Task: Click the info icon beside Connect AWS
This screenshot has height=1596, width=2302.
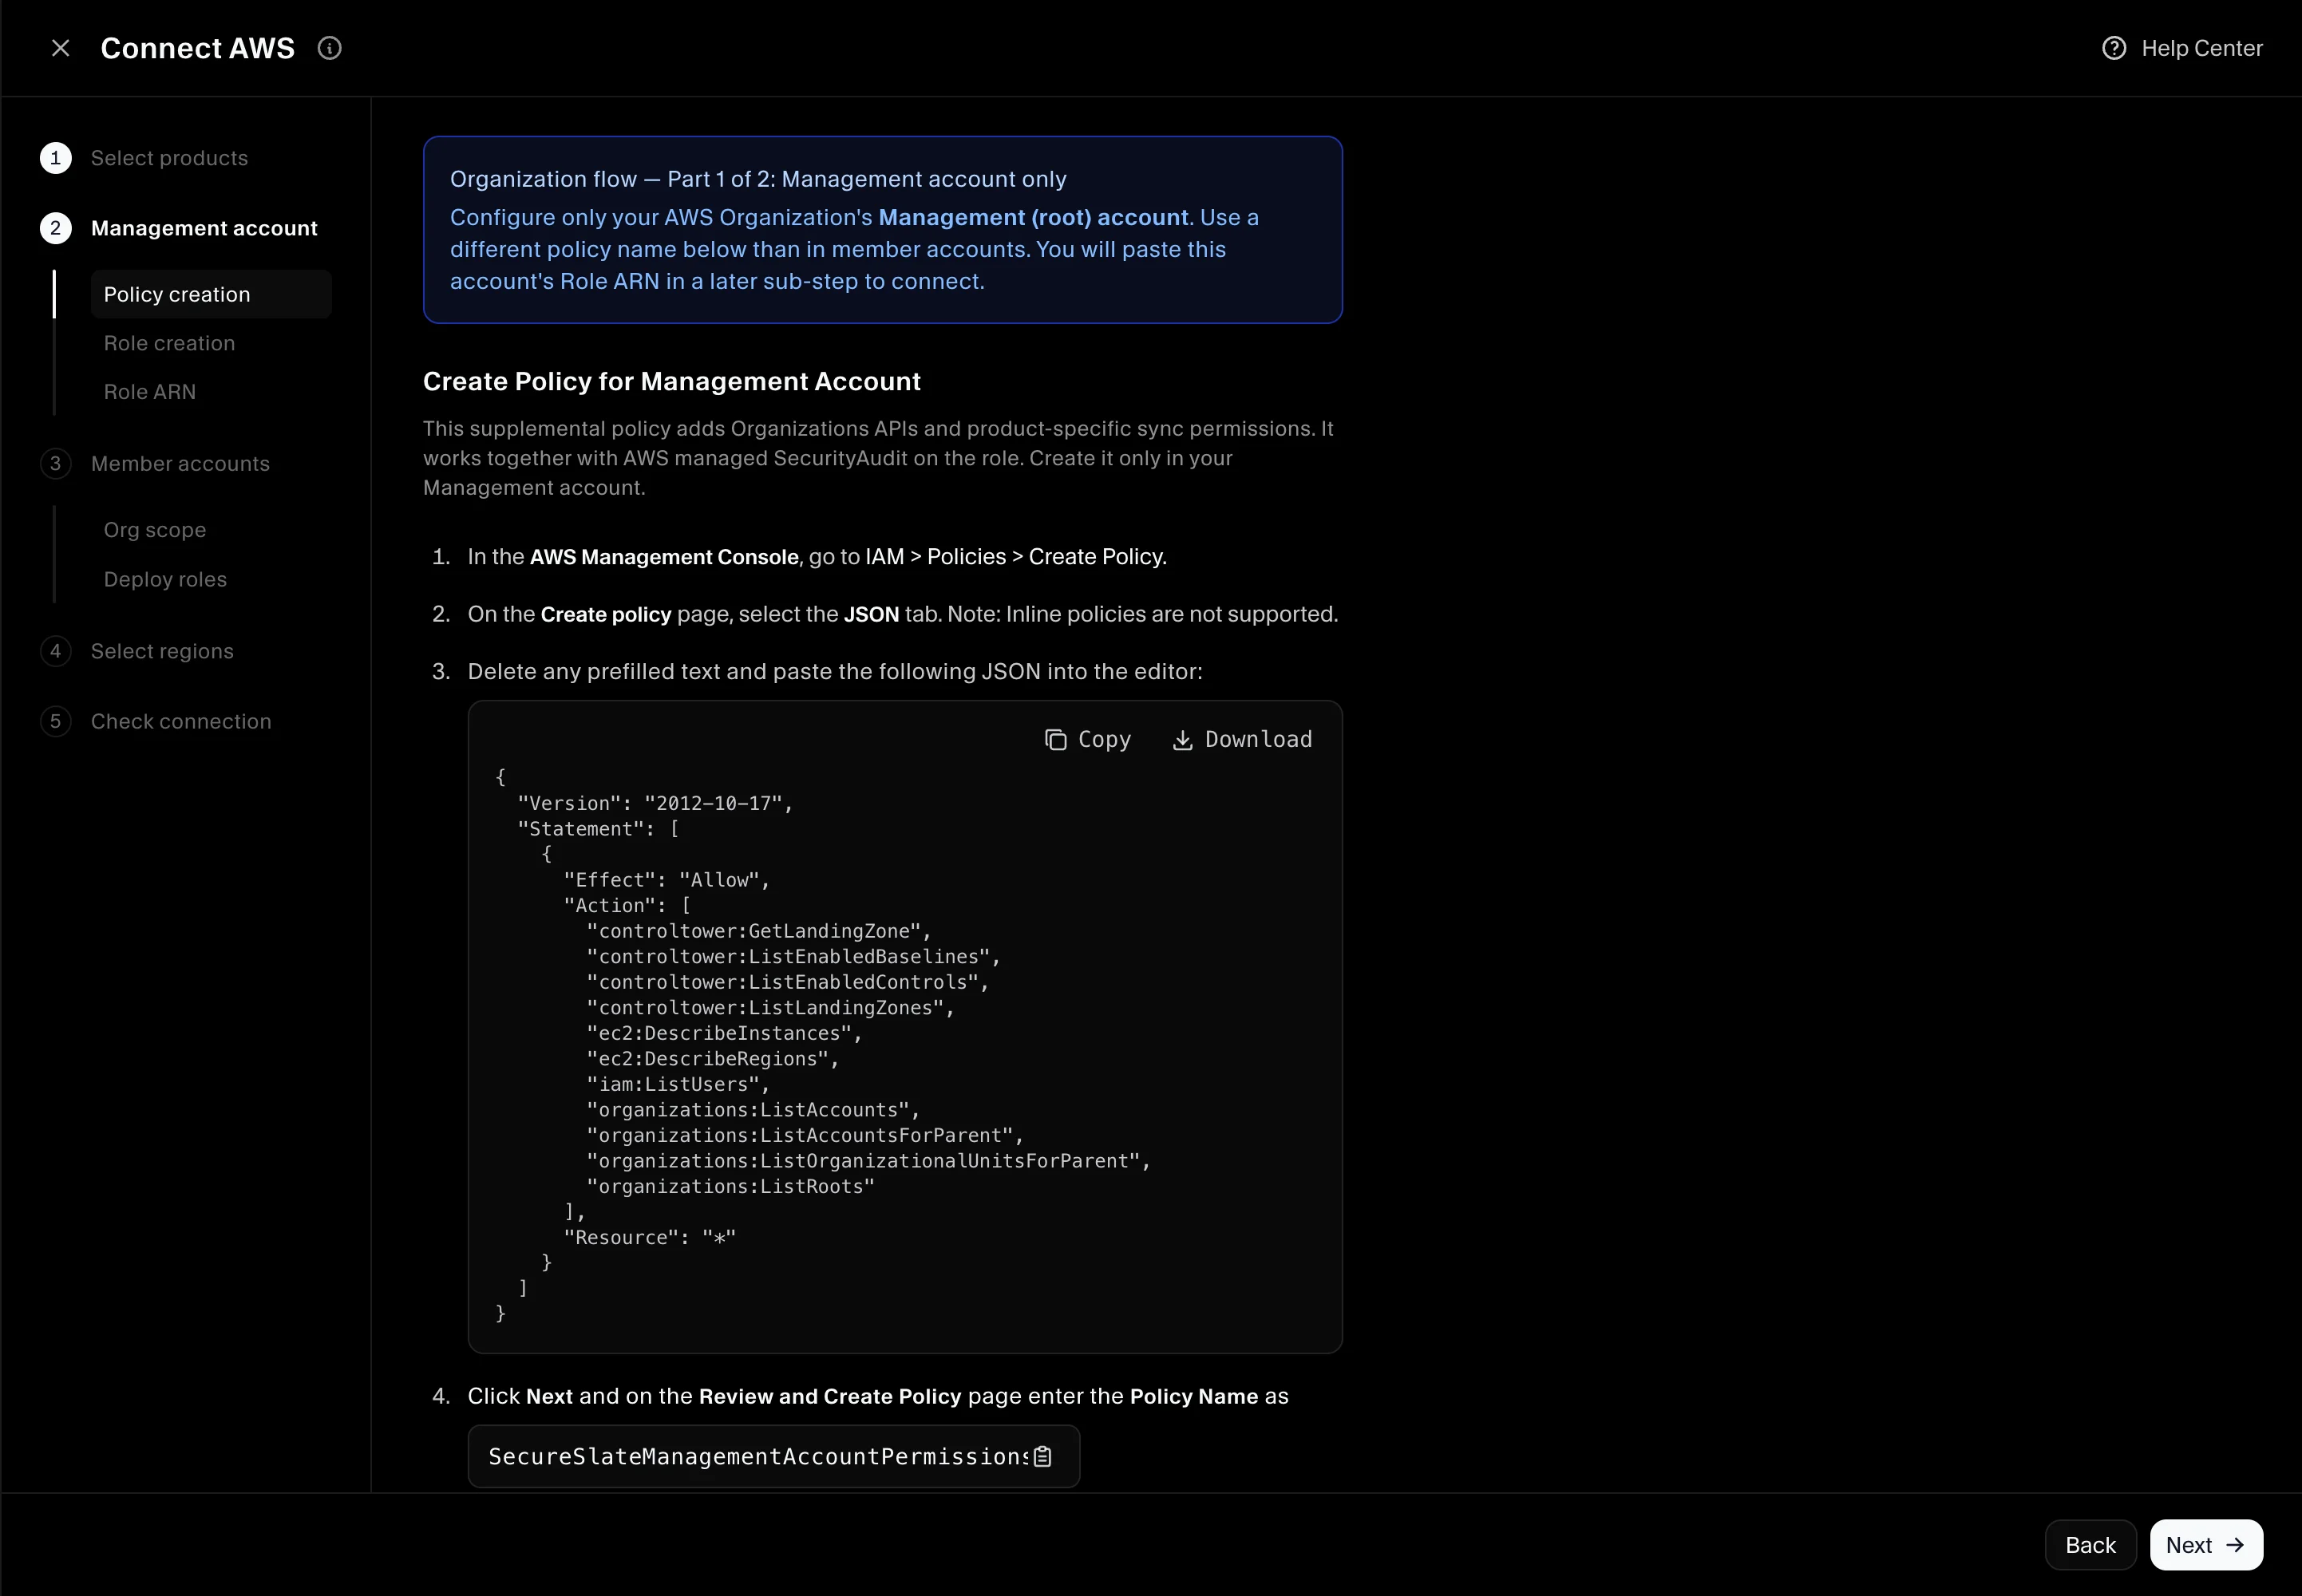Action: [329, 48]
